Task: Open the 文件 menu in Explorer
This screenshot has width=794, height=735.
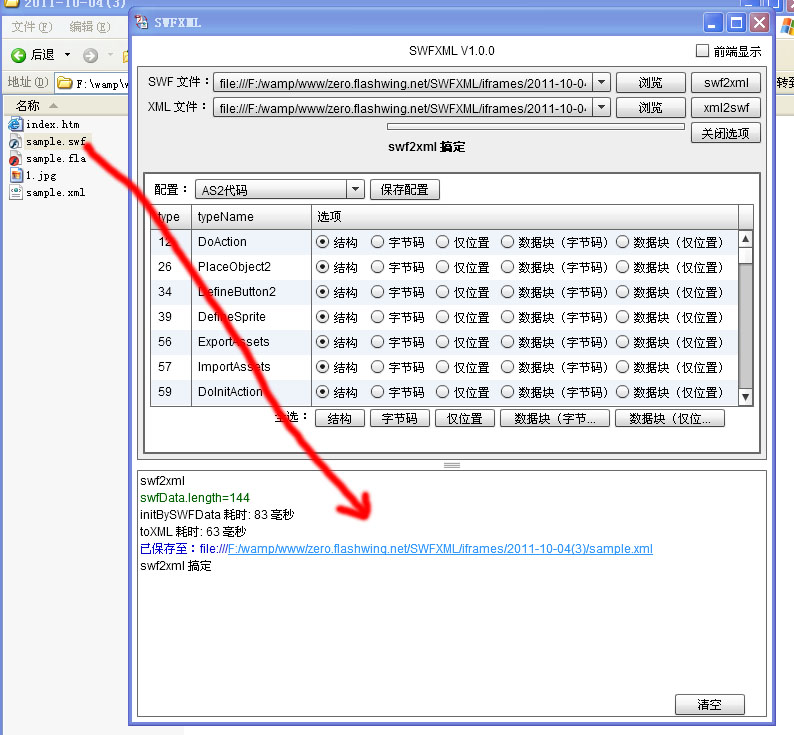Action: 31,27
